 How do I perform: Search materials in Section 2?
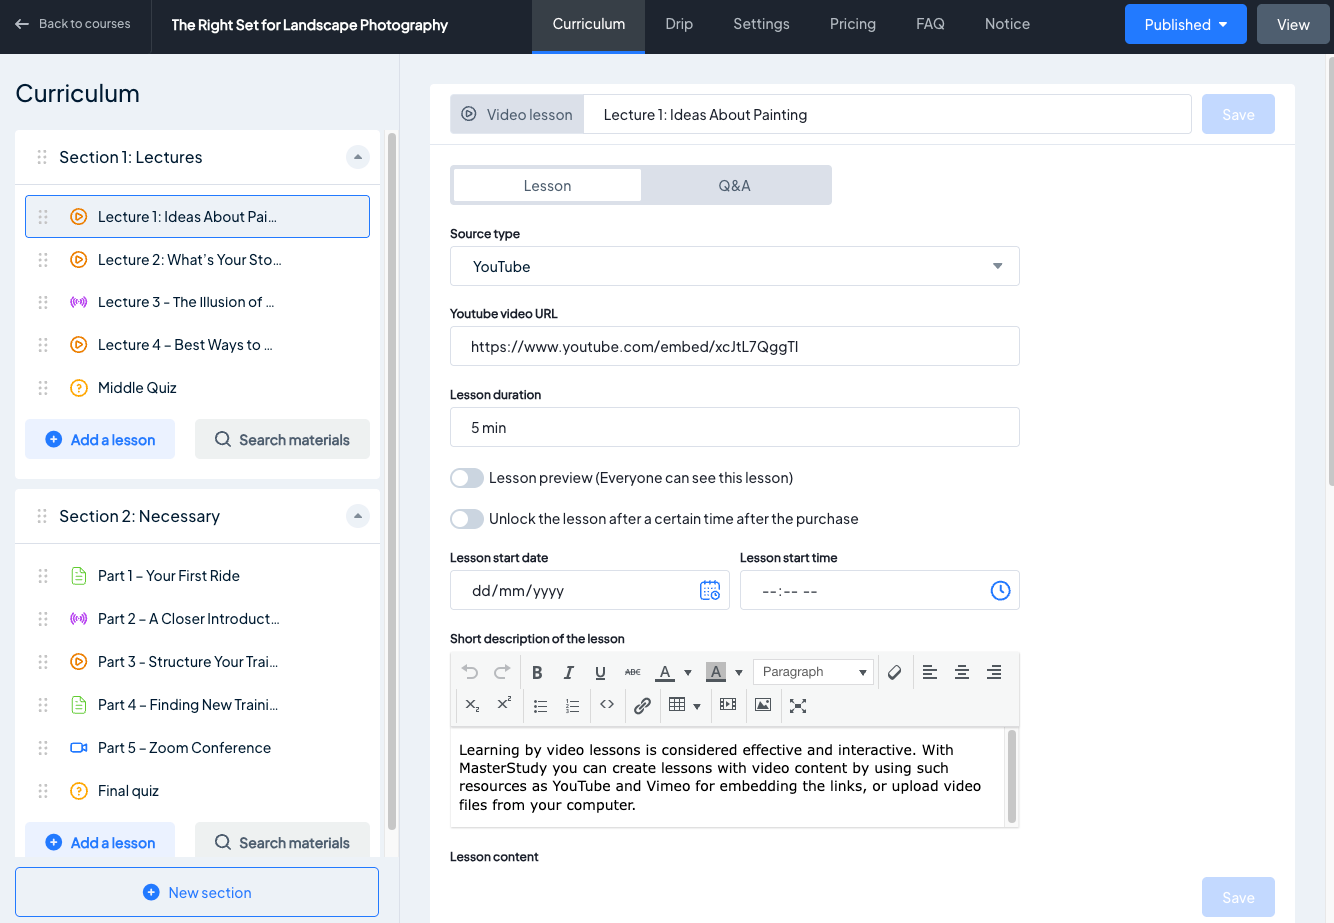tap(282, 841)
